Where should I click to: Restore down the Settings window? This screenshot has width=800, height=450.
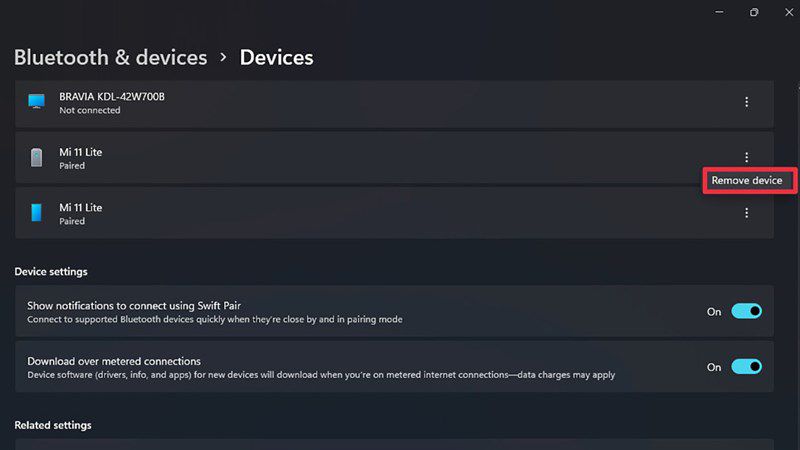(754, 12)
